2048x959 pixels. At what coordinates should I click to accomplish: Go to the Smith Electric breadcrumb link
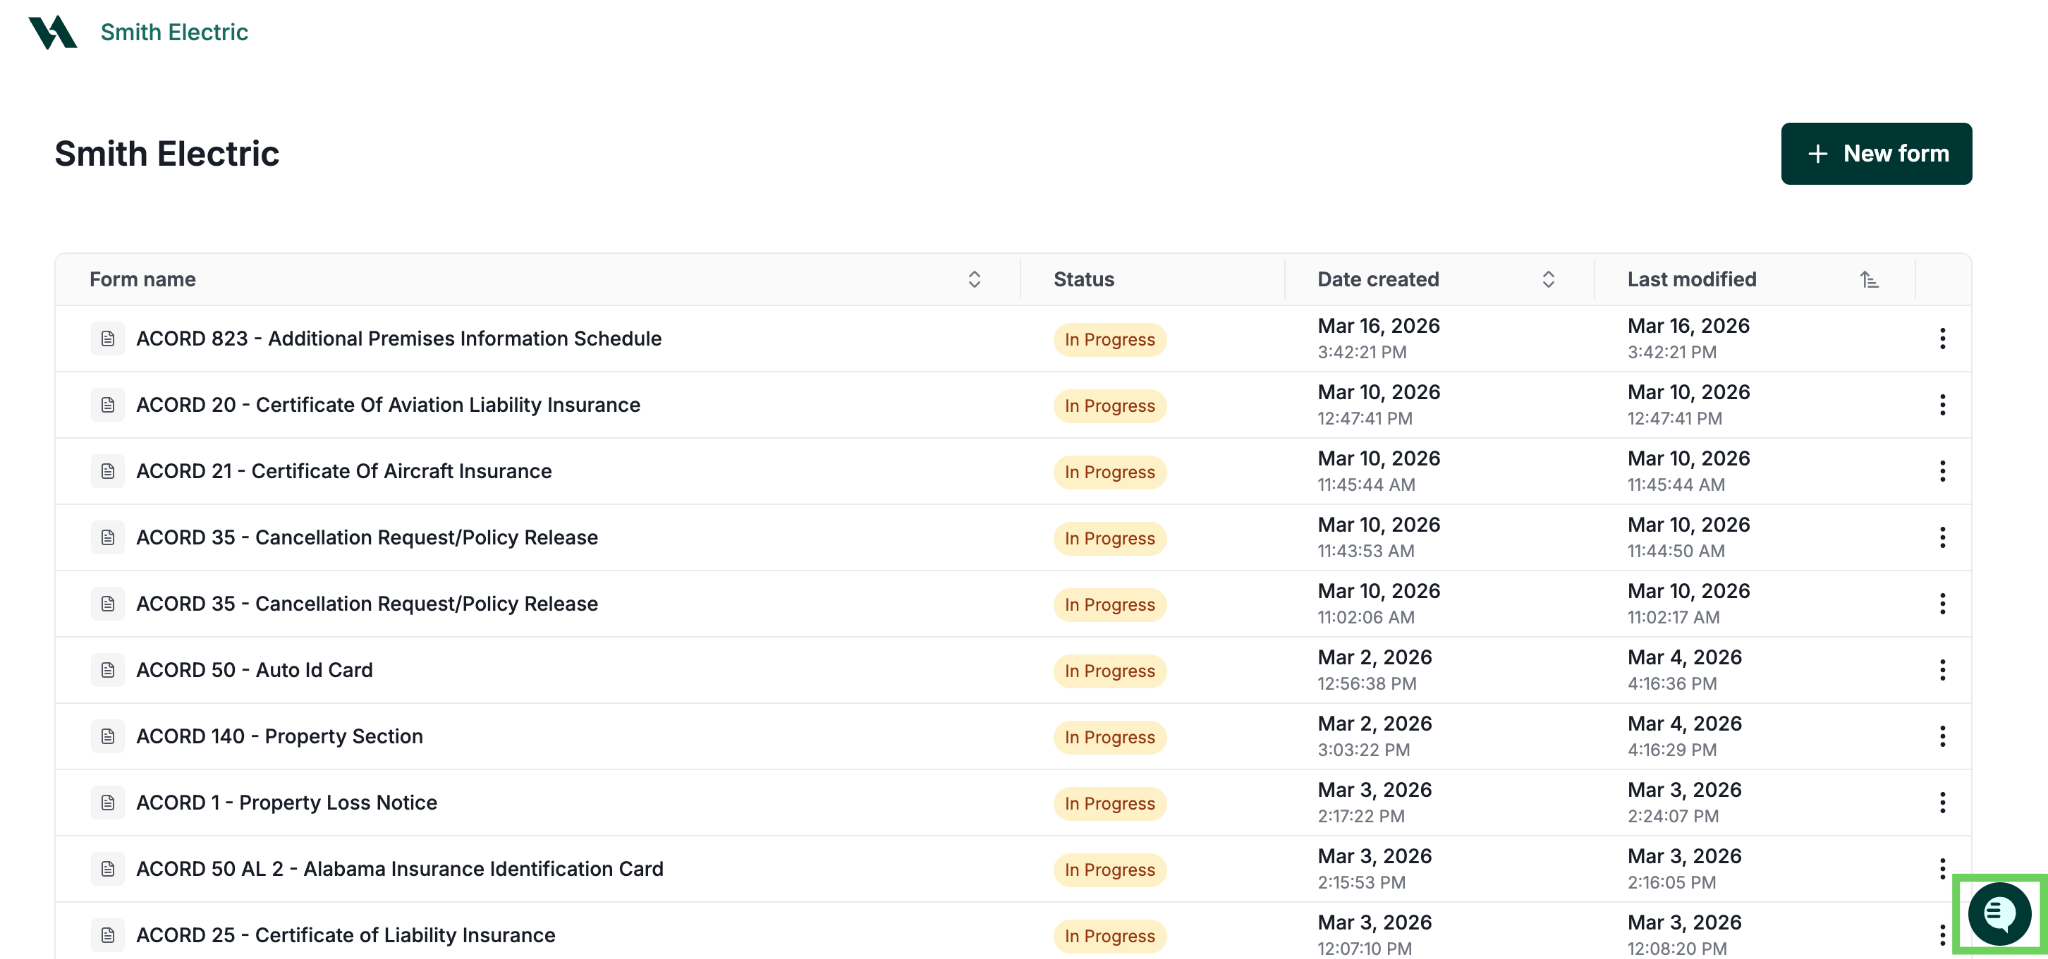[x=174, y=32]
